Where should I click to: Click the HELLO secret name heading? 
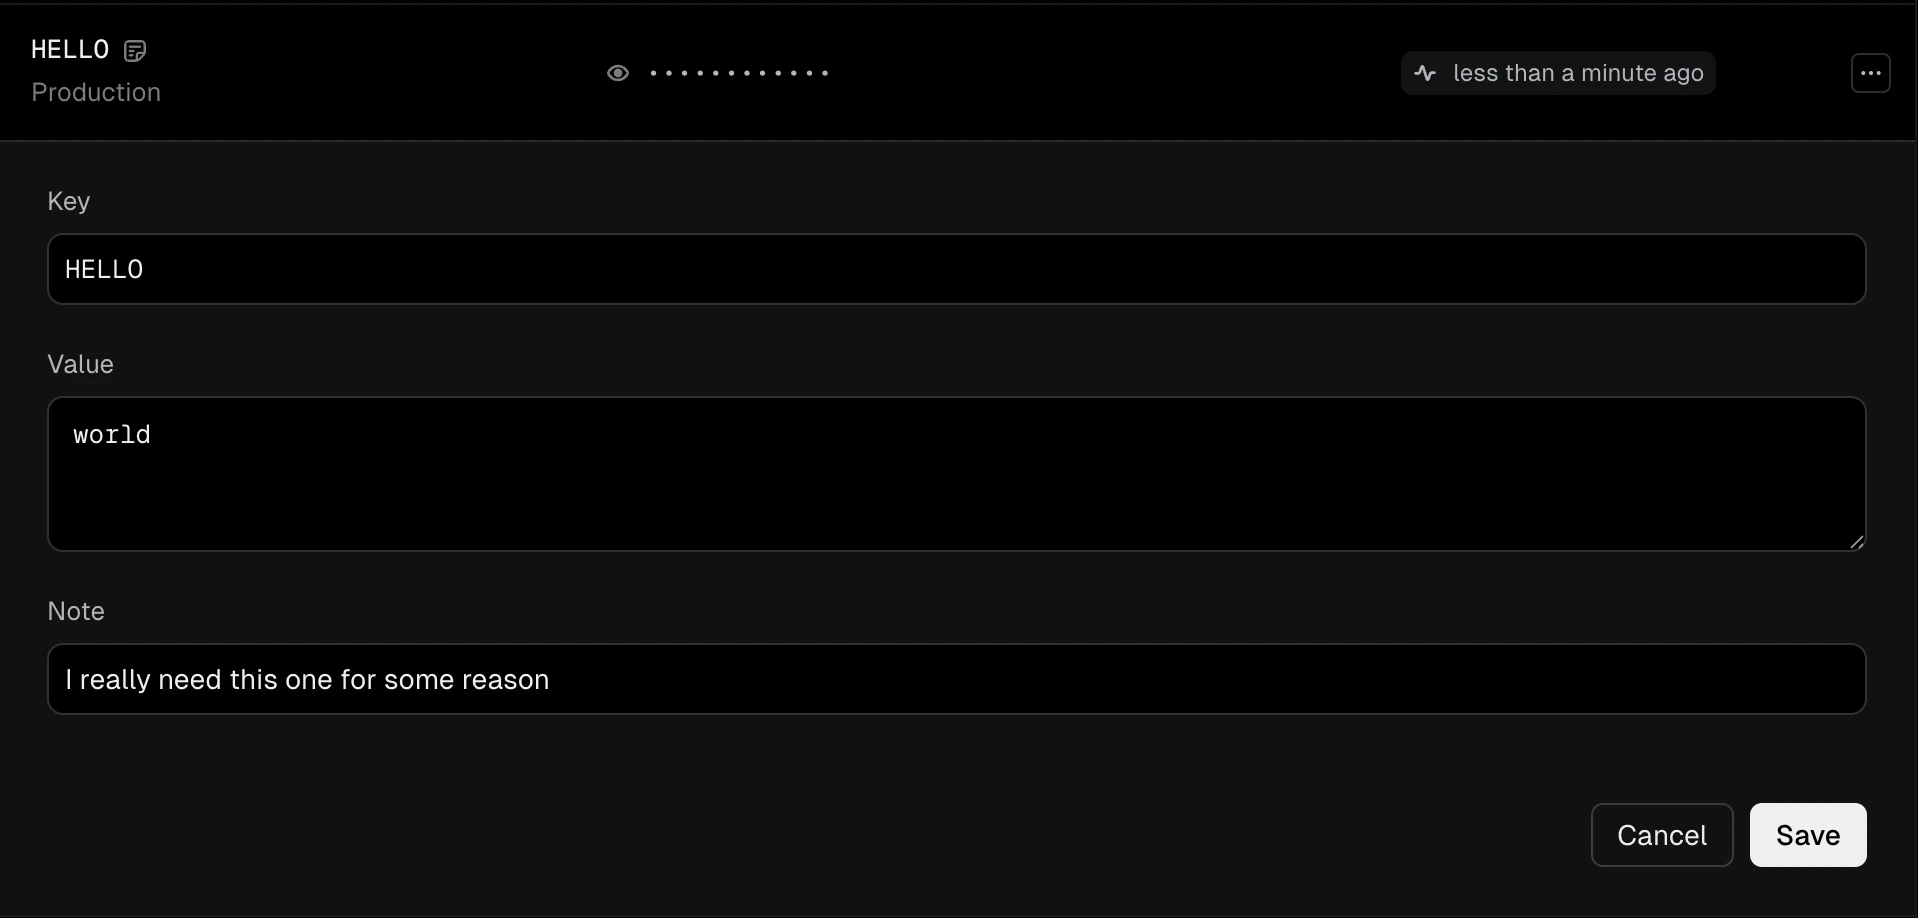(x=68, y=48)
